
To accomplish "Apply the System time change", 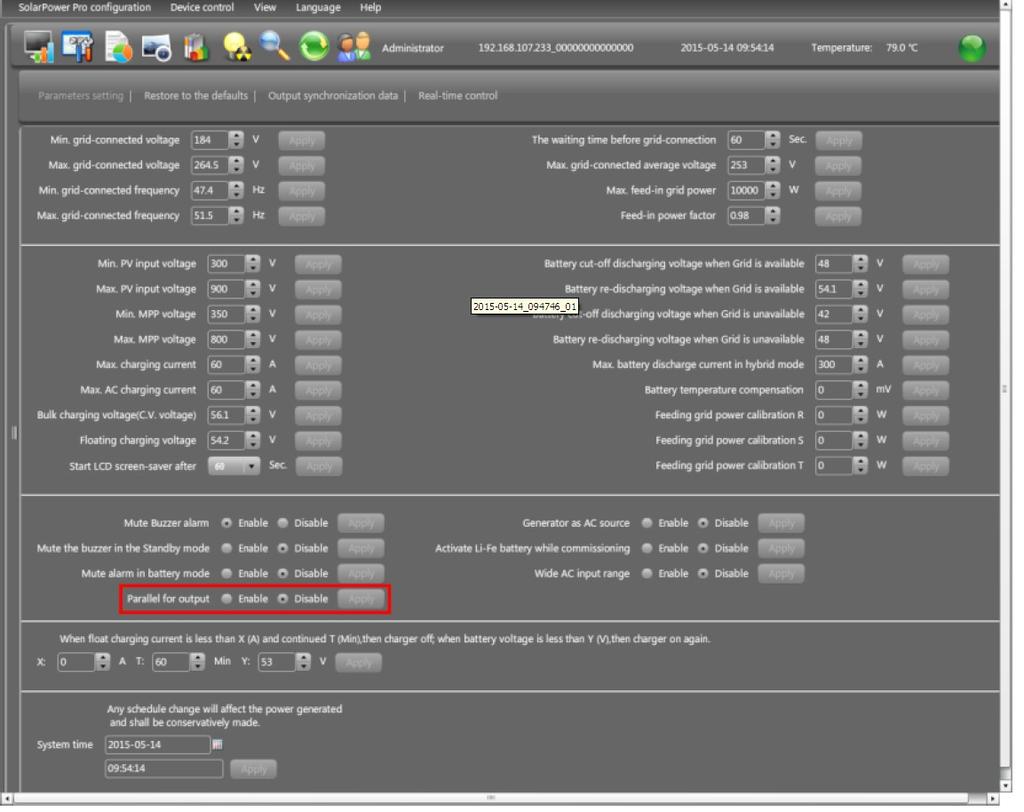I will coord(253,770).
